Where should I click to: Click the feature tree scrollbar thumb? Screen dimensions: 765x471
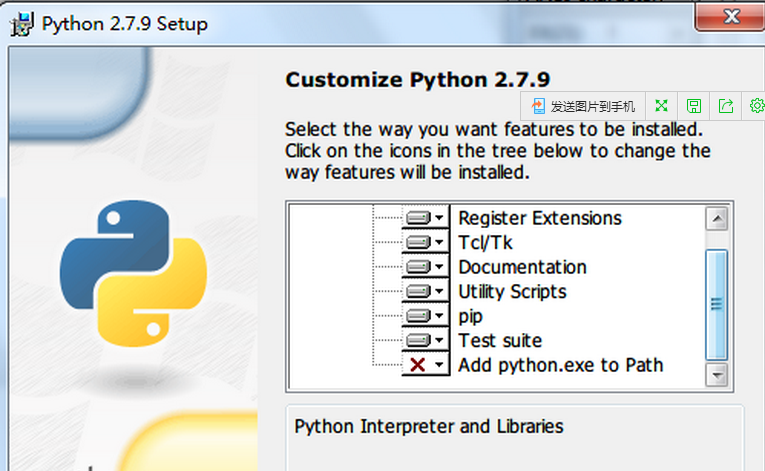click(x=717, y=305)
